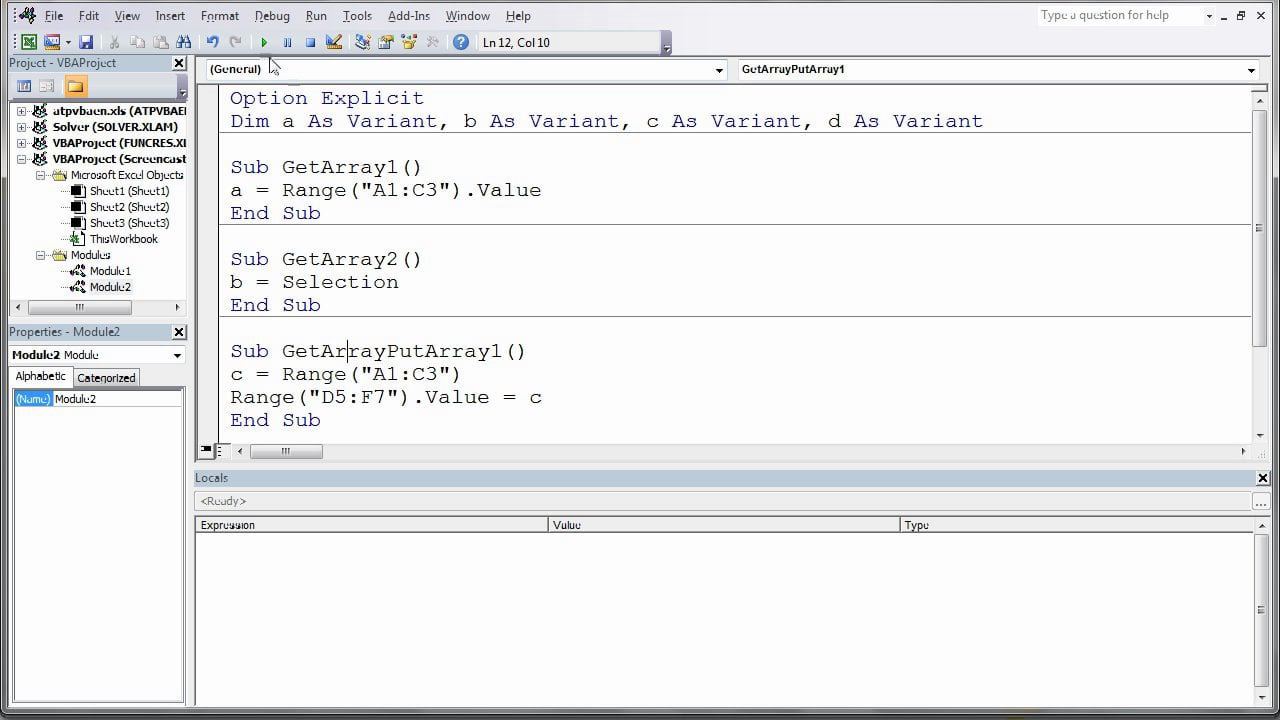The height and width of the screenshot is (720, 1280).
Task: Open the Format menu
Action: [x=219, y=16]
